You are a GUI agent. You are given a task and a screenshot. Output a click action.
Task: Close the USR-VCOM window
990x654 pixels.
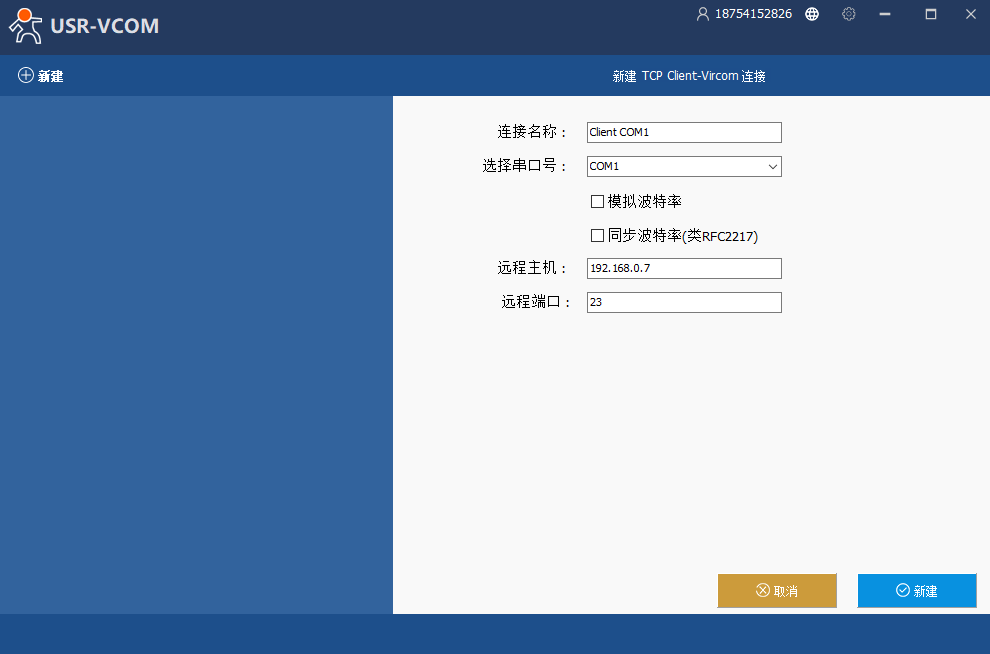969,14
